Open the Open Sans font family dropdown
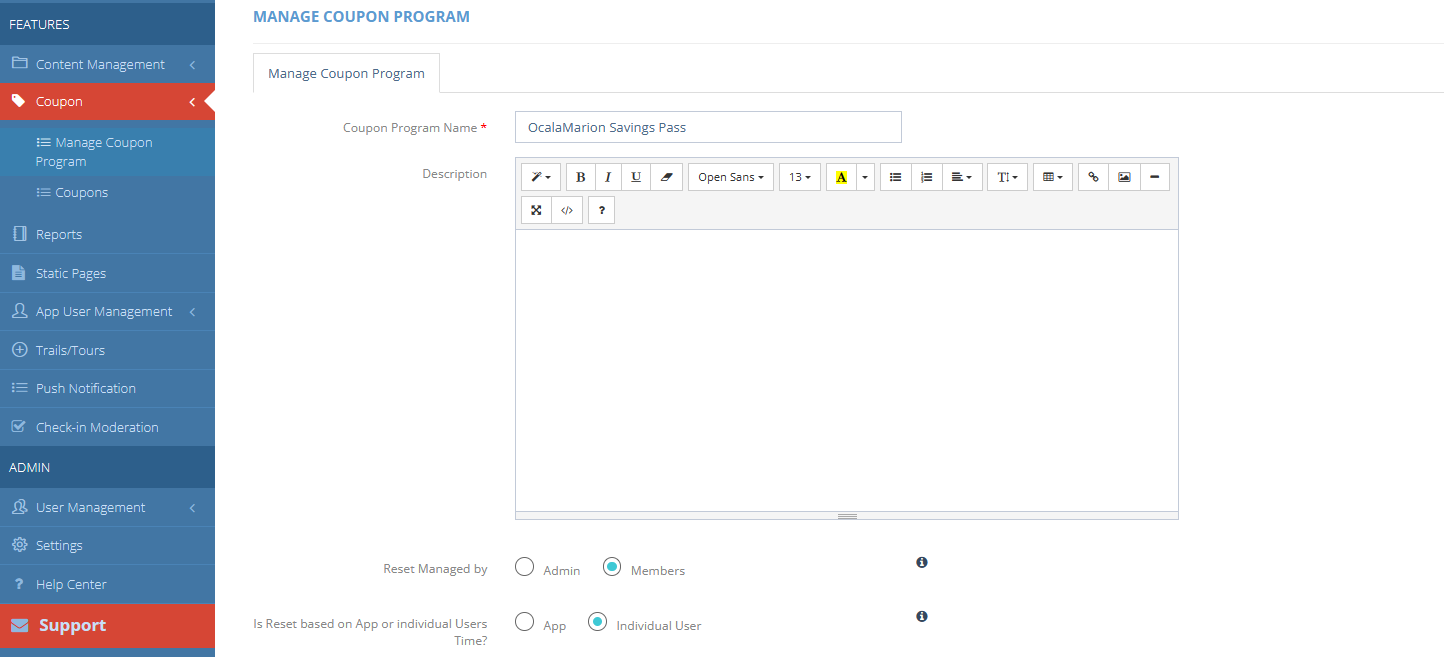The height and width of the screenshot is (657, 1444). pos(731,177)
